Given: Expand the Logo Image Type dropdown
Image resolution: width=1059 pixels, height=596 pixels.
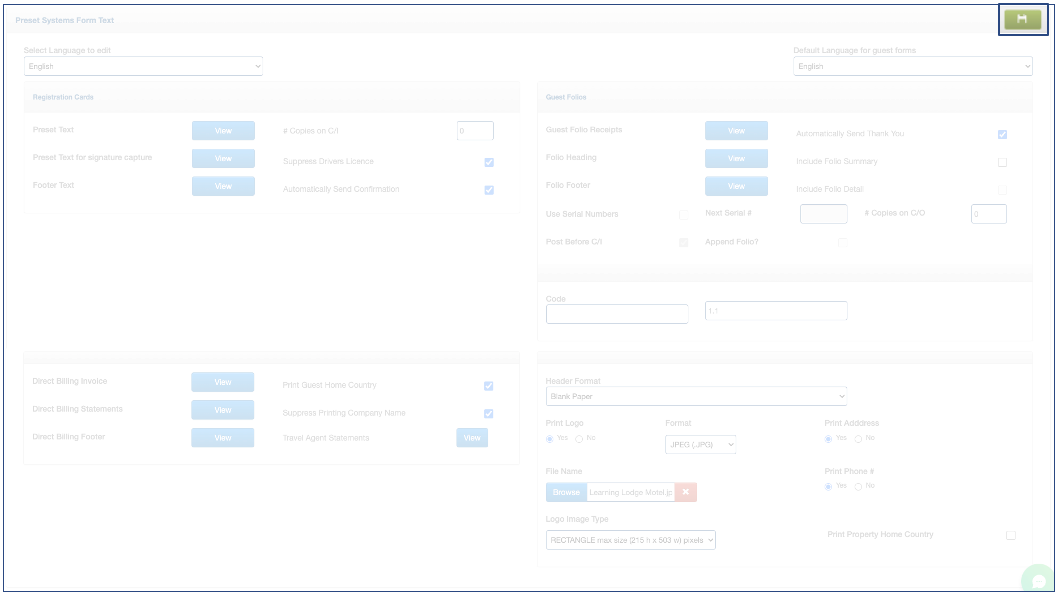Looking at the screenshot, I should coord(631,540).
